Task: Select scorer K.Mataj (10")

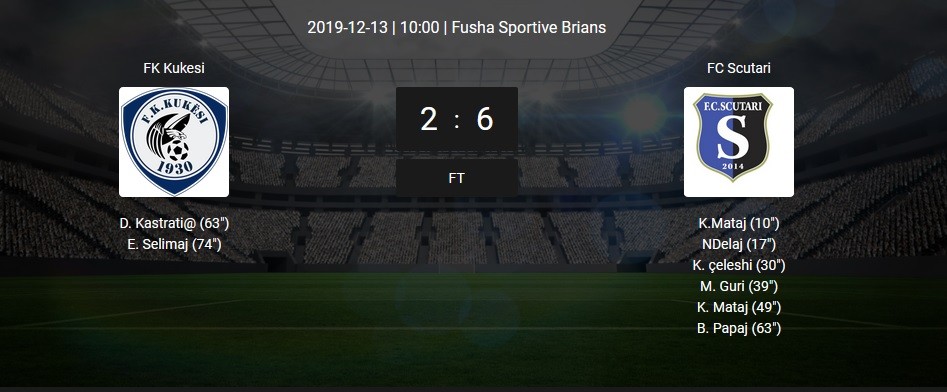Action: click(739, 223)
